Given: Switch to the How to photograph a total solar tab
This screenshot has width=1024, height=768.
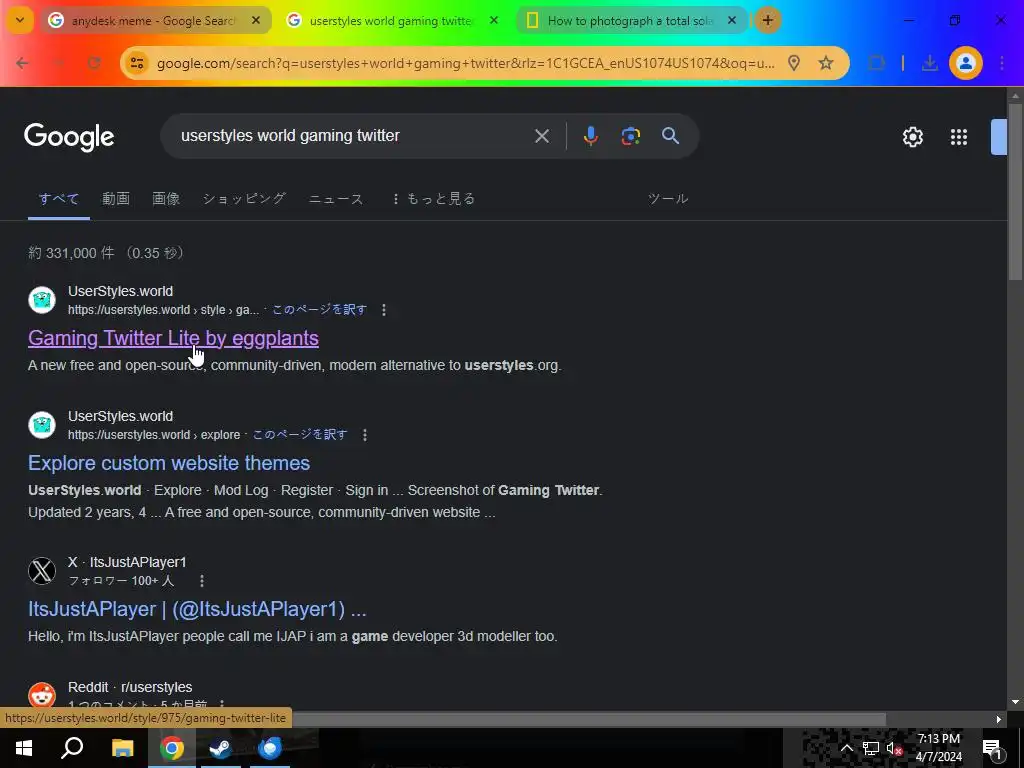Looking at the screenshot, I should pyautogui.click(x=632, y=21).
